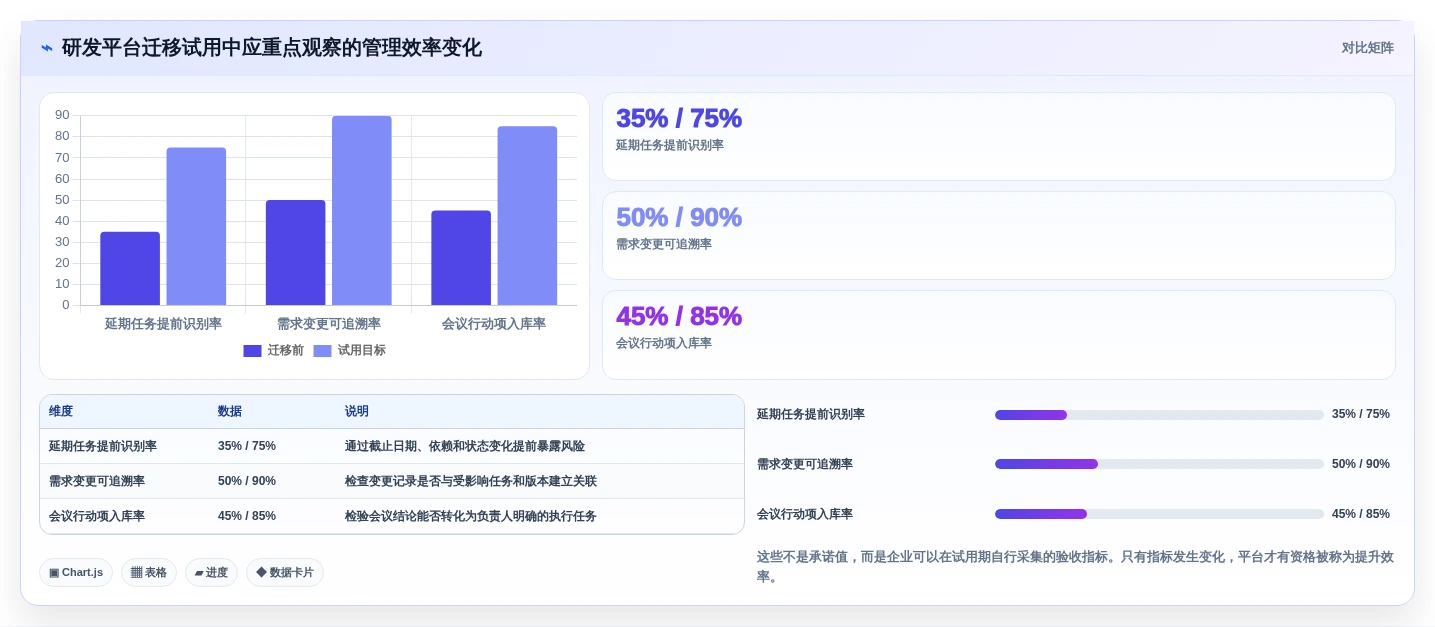
Task: Click description 检查变更记录是否与受影响任务和版本建立关联
Action: pos(471,481)
